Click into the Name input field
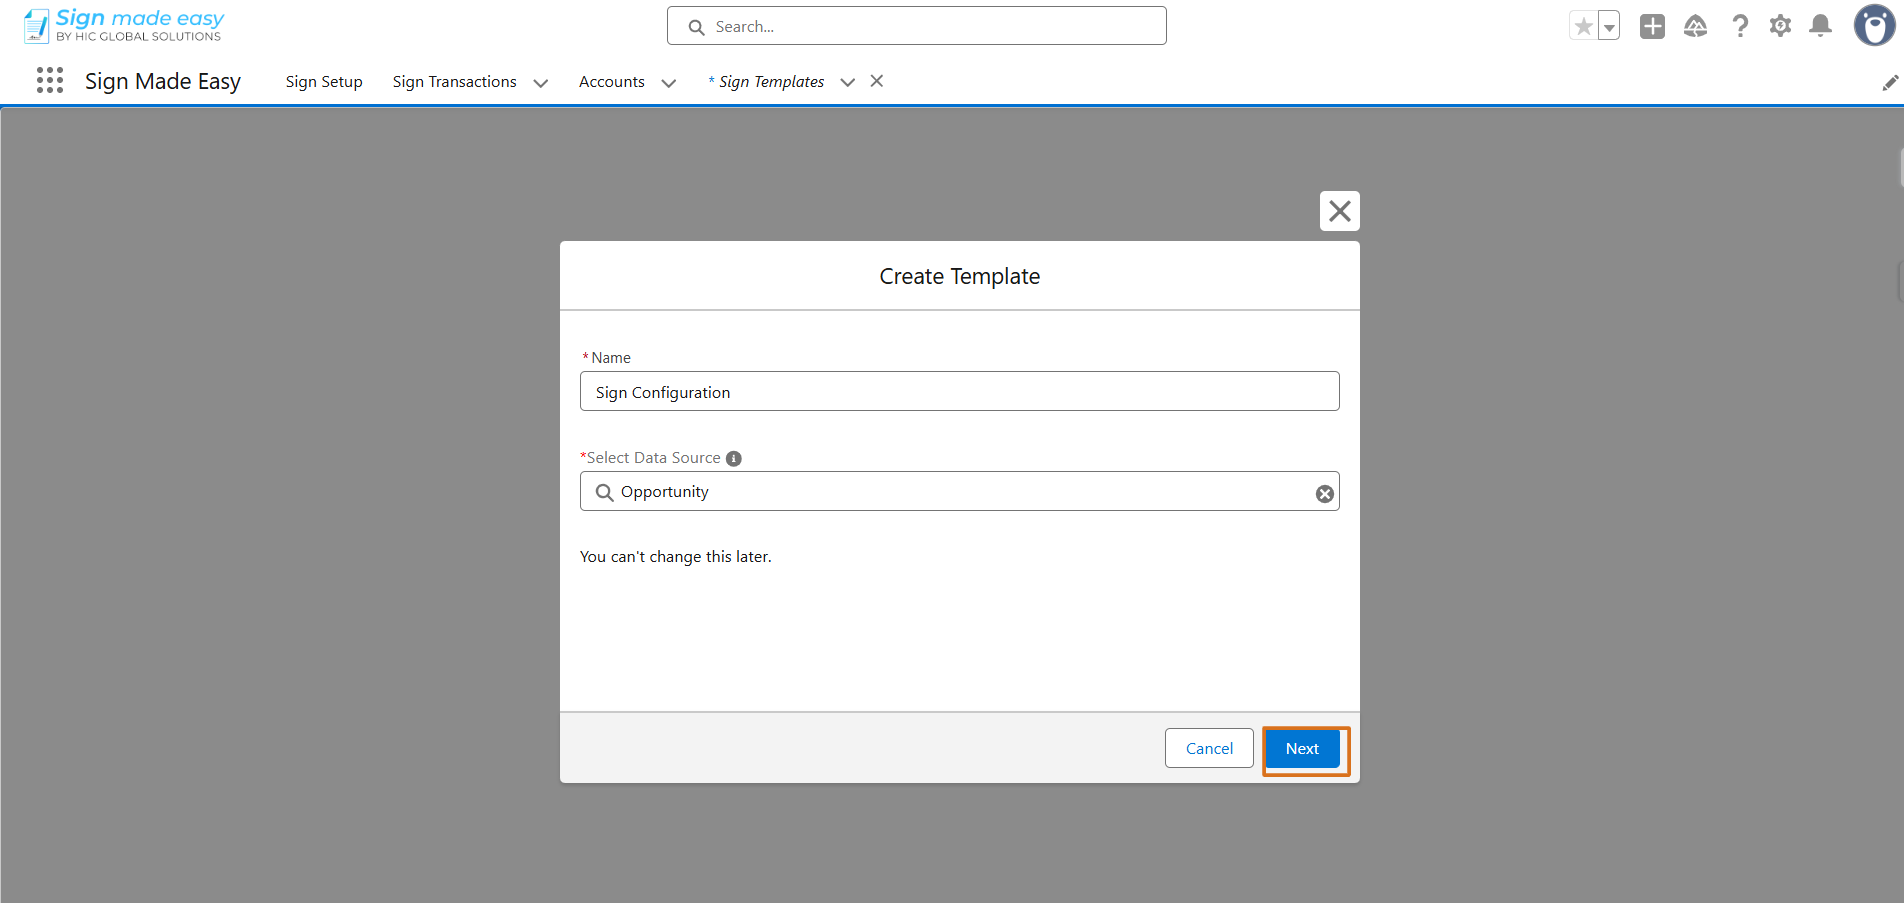1904x903 pixels. [x=960, y=391]
